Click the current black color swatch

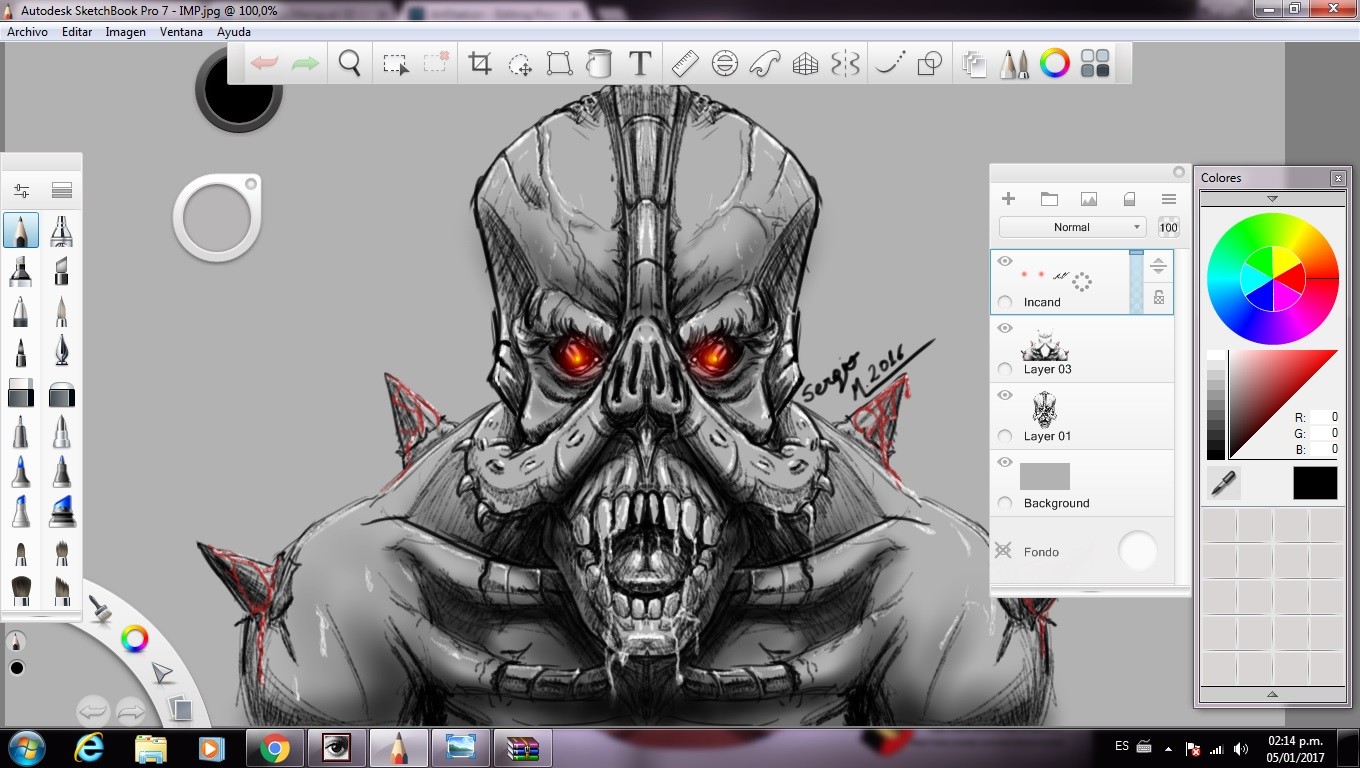coord(1315,483)
